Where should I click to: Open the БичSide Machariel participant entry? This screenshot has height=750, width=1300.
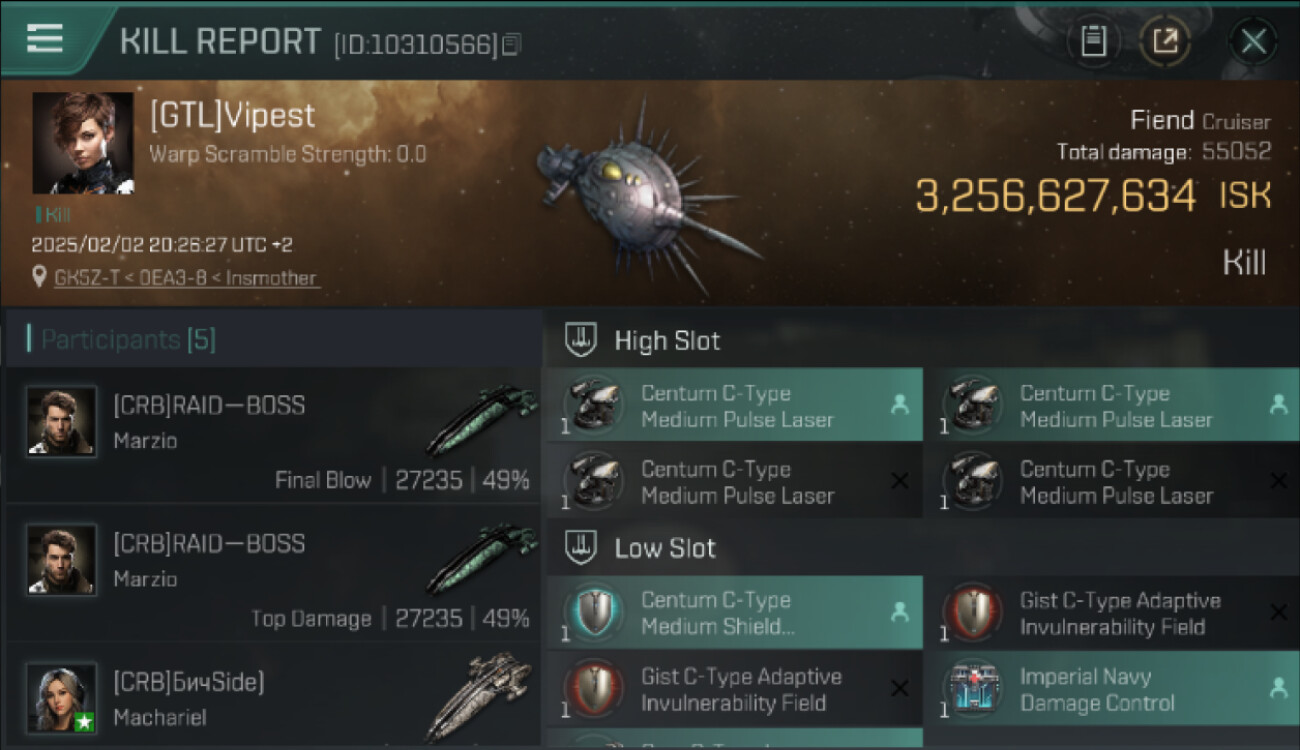coord(273,697)
